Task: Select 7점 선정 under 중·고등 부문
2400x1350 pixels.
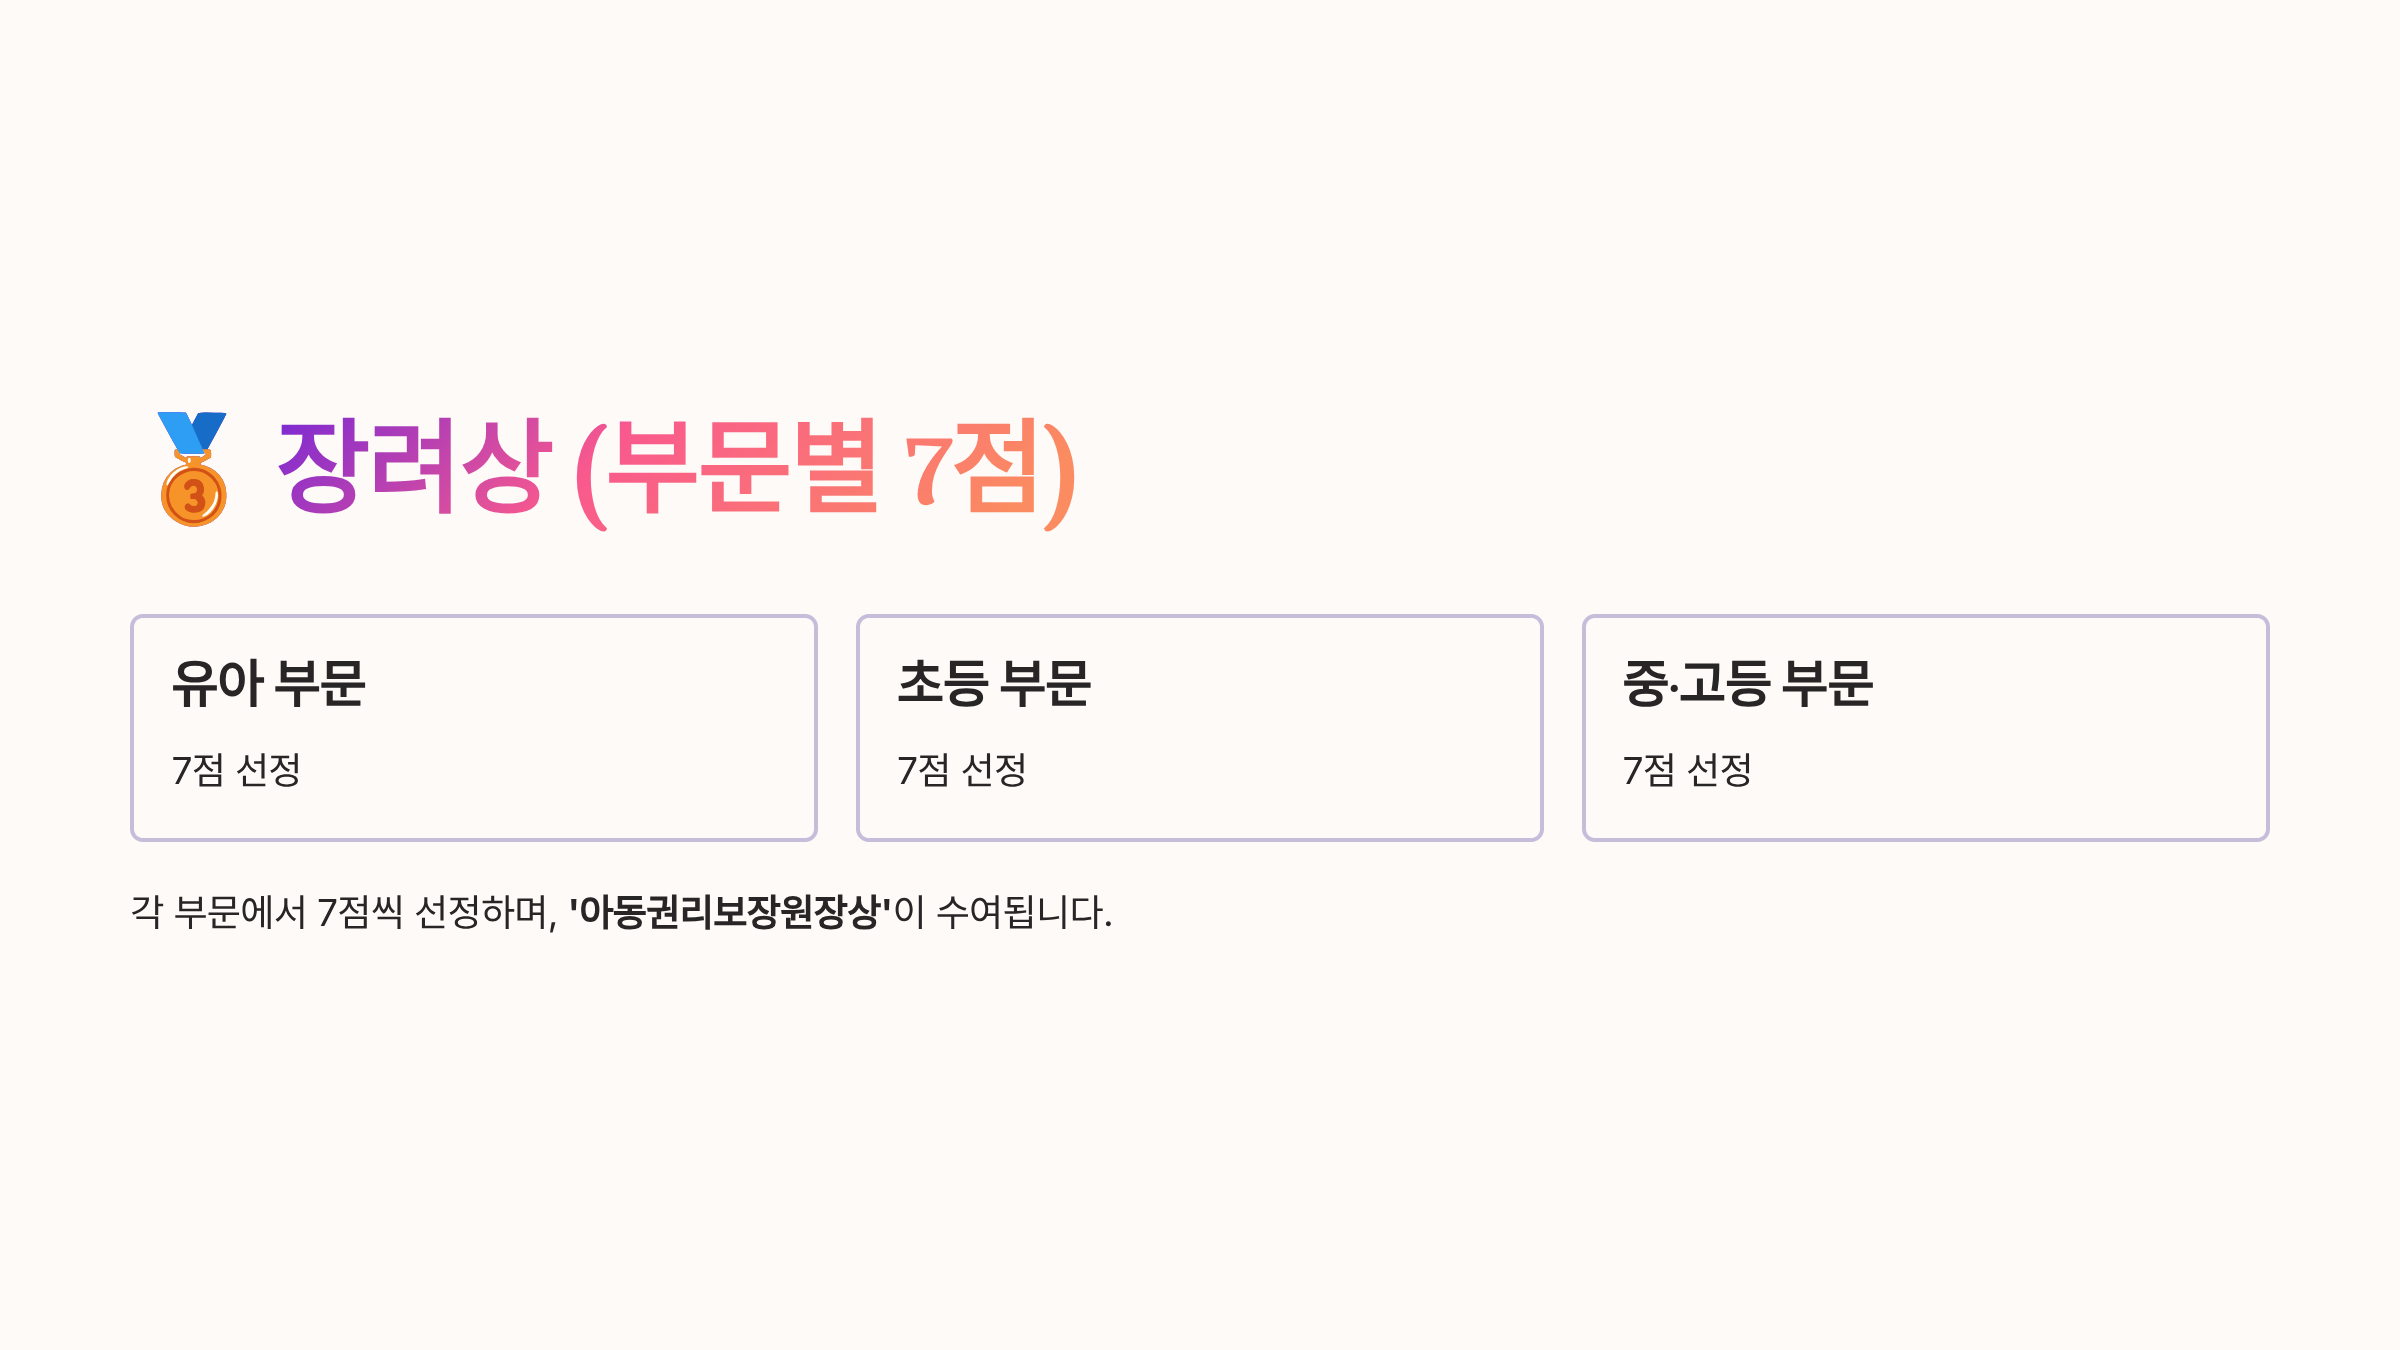Action: tap(1687, 770)
